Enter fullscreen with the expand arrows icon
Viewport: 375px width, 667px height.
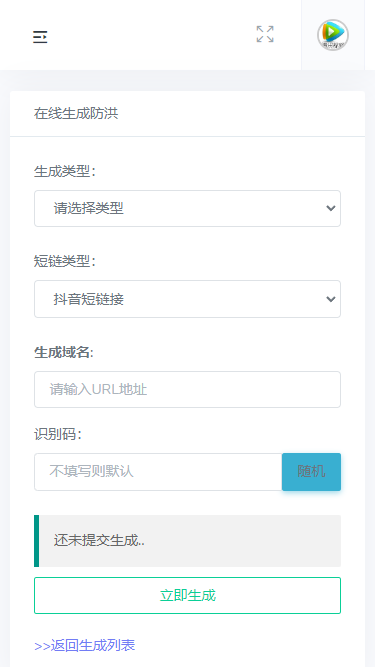pos(265,34)
